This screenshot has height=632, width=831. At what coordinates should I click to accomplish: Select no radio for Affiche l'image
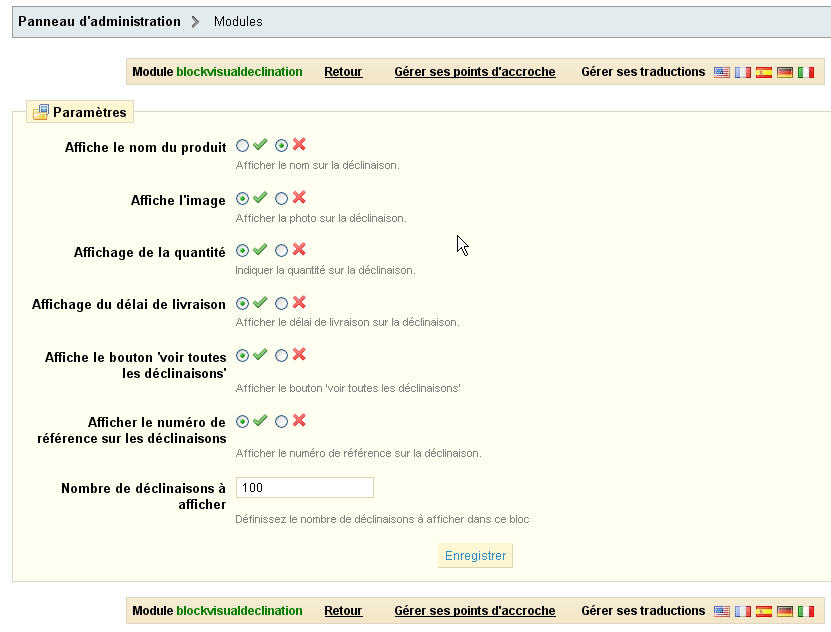point(281,199)
